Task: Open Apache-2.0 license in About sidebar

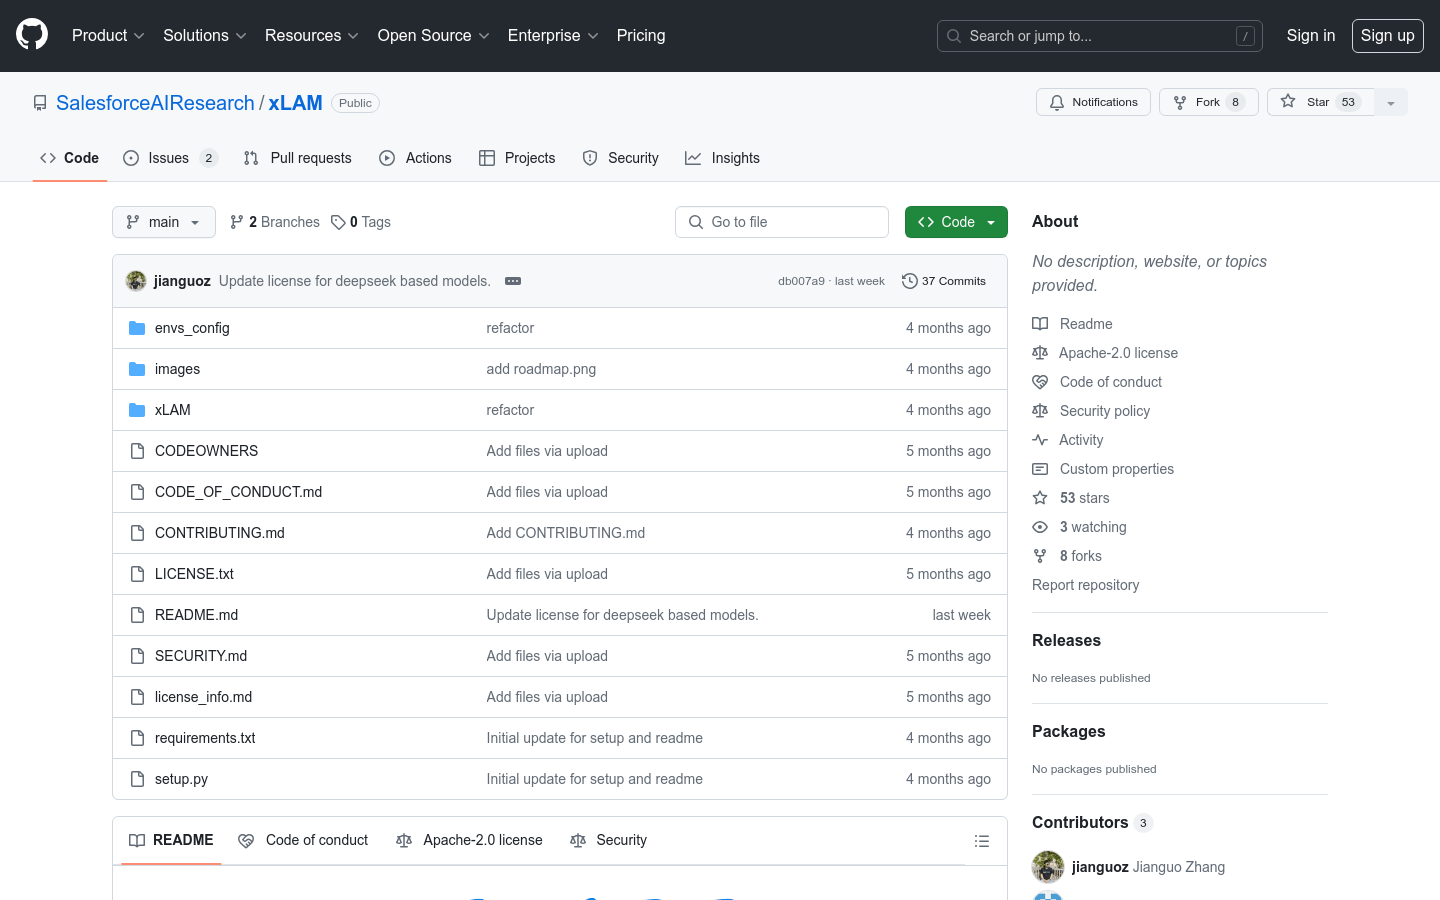Action: (1105, 353)
